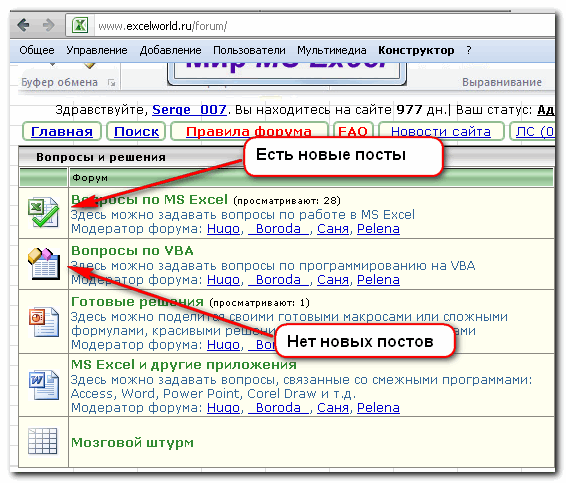Open the ЛС private messages button
Image resolution: width=566 pixels, height=483 pixels.
coord(532,131)
